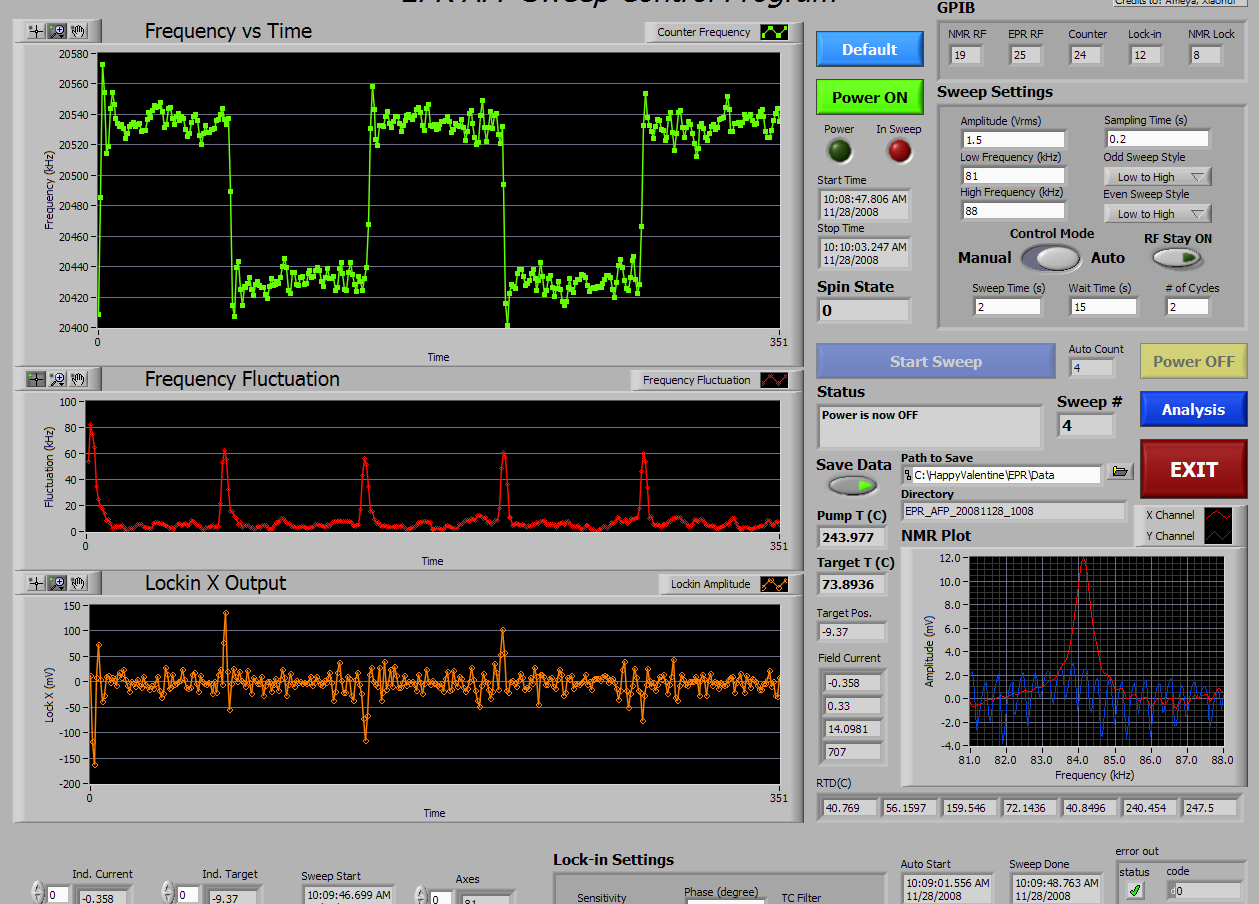Click the error out status checkmark

point(1135,891)
